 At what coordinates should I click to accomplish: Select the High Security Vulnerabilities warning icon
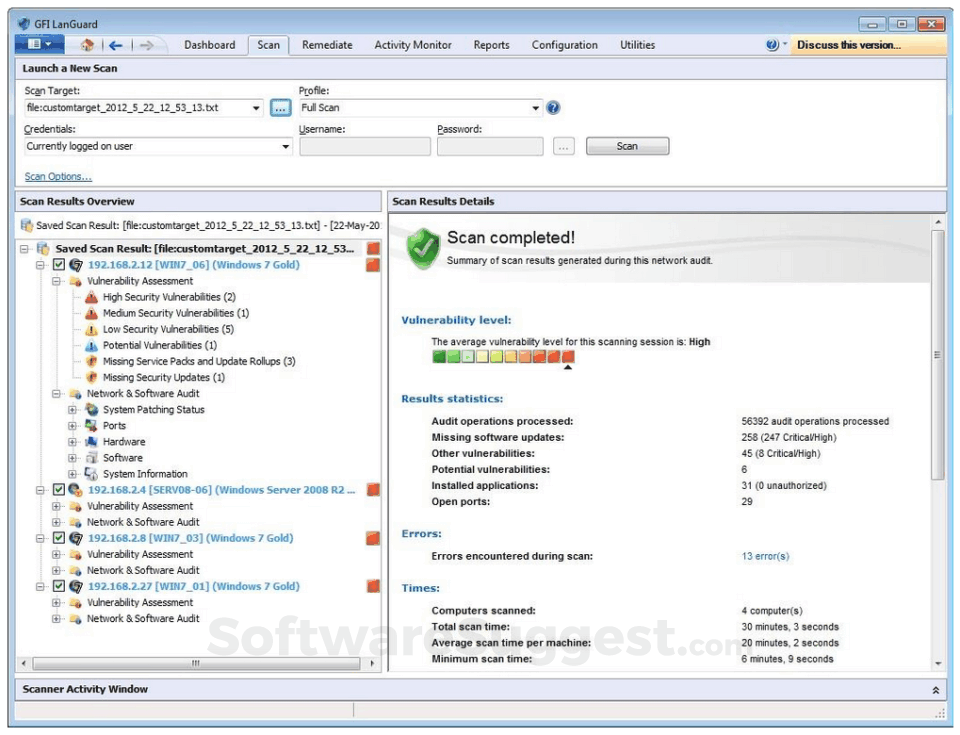(92, 297)
